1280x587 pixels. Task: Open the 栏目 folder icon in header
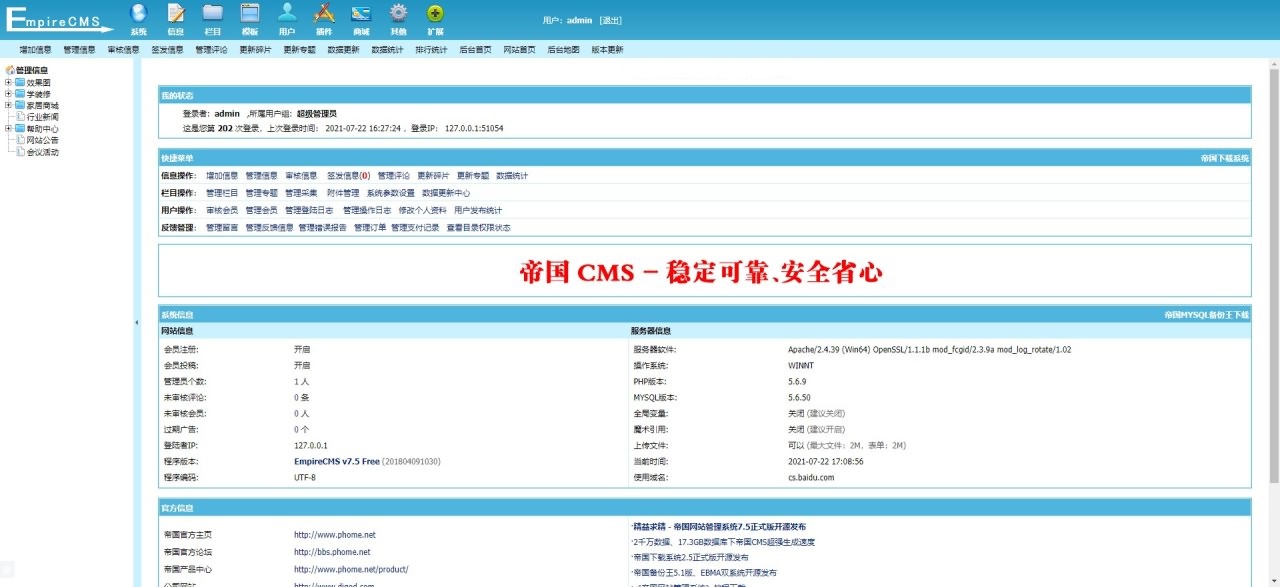pos(212,13)
